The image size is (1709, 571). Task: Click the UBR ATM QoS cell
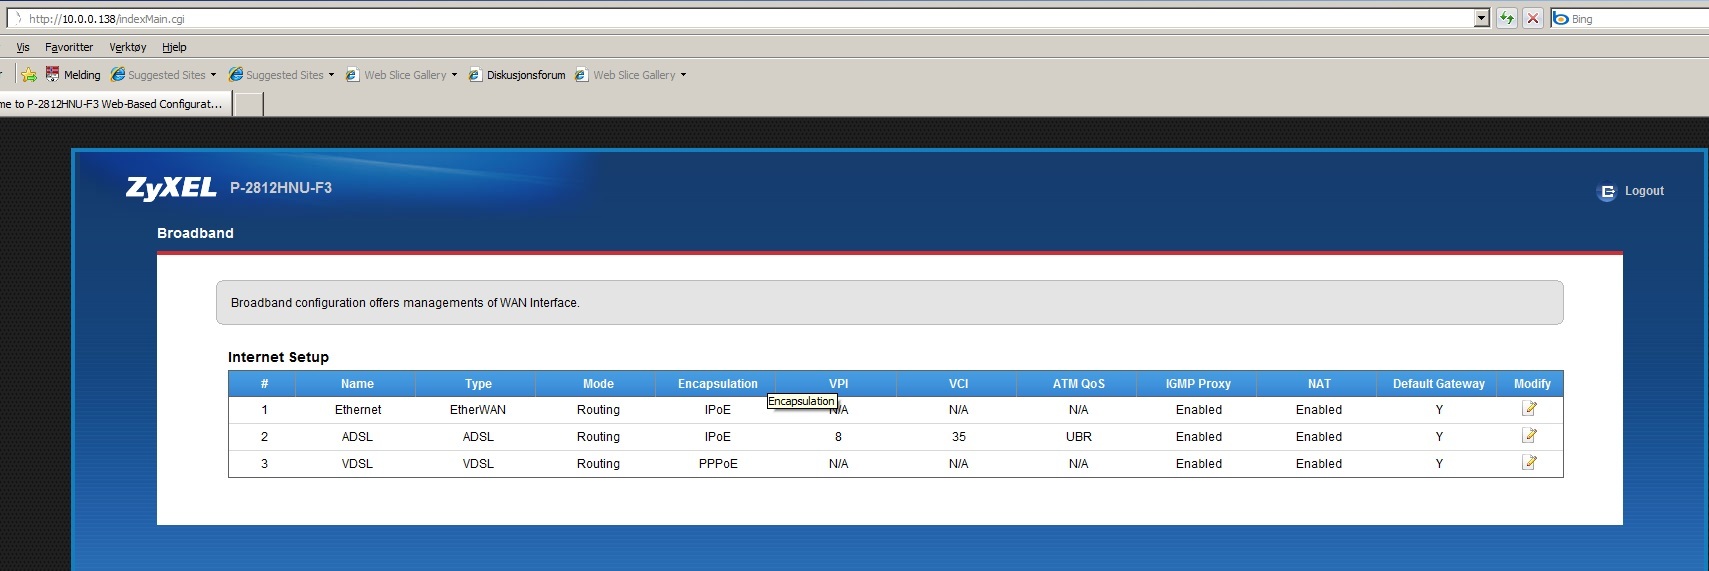[1079, 437]
